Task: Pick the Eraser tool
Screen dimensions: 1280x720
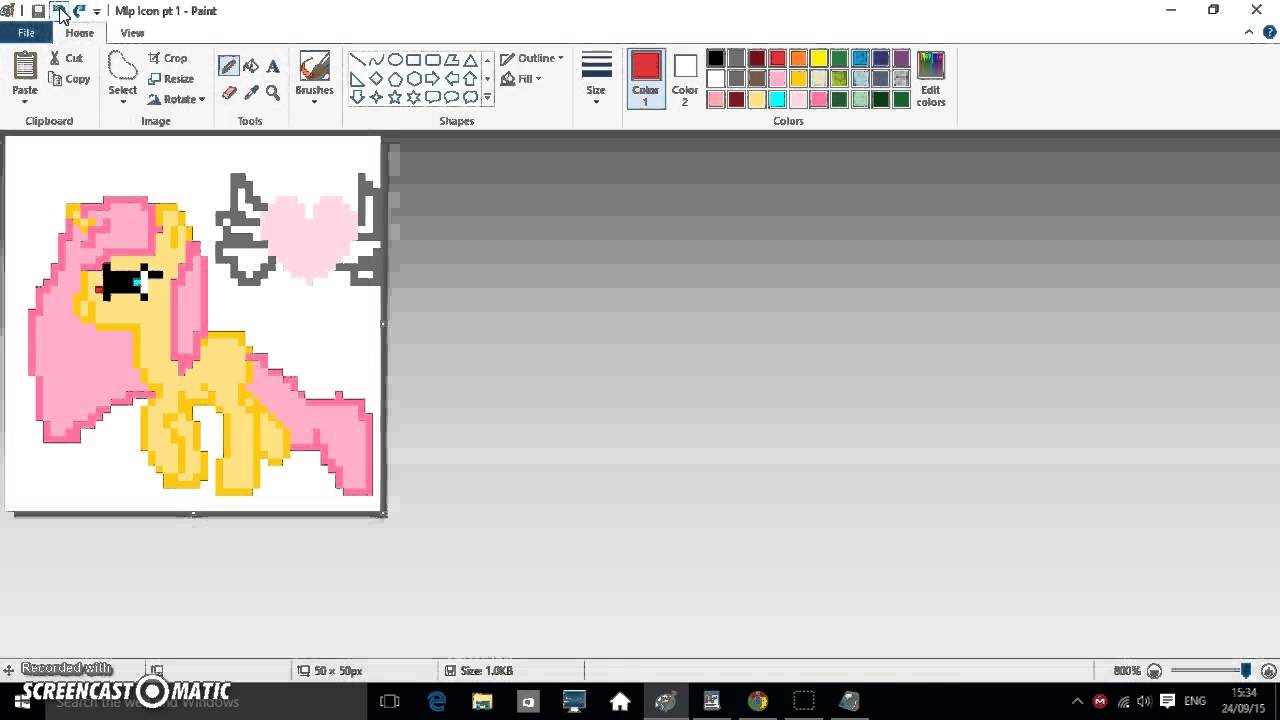Action: tap(229, 92)
